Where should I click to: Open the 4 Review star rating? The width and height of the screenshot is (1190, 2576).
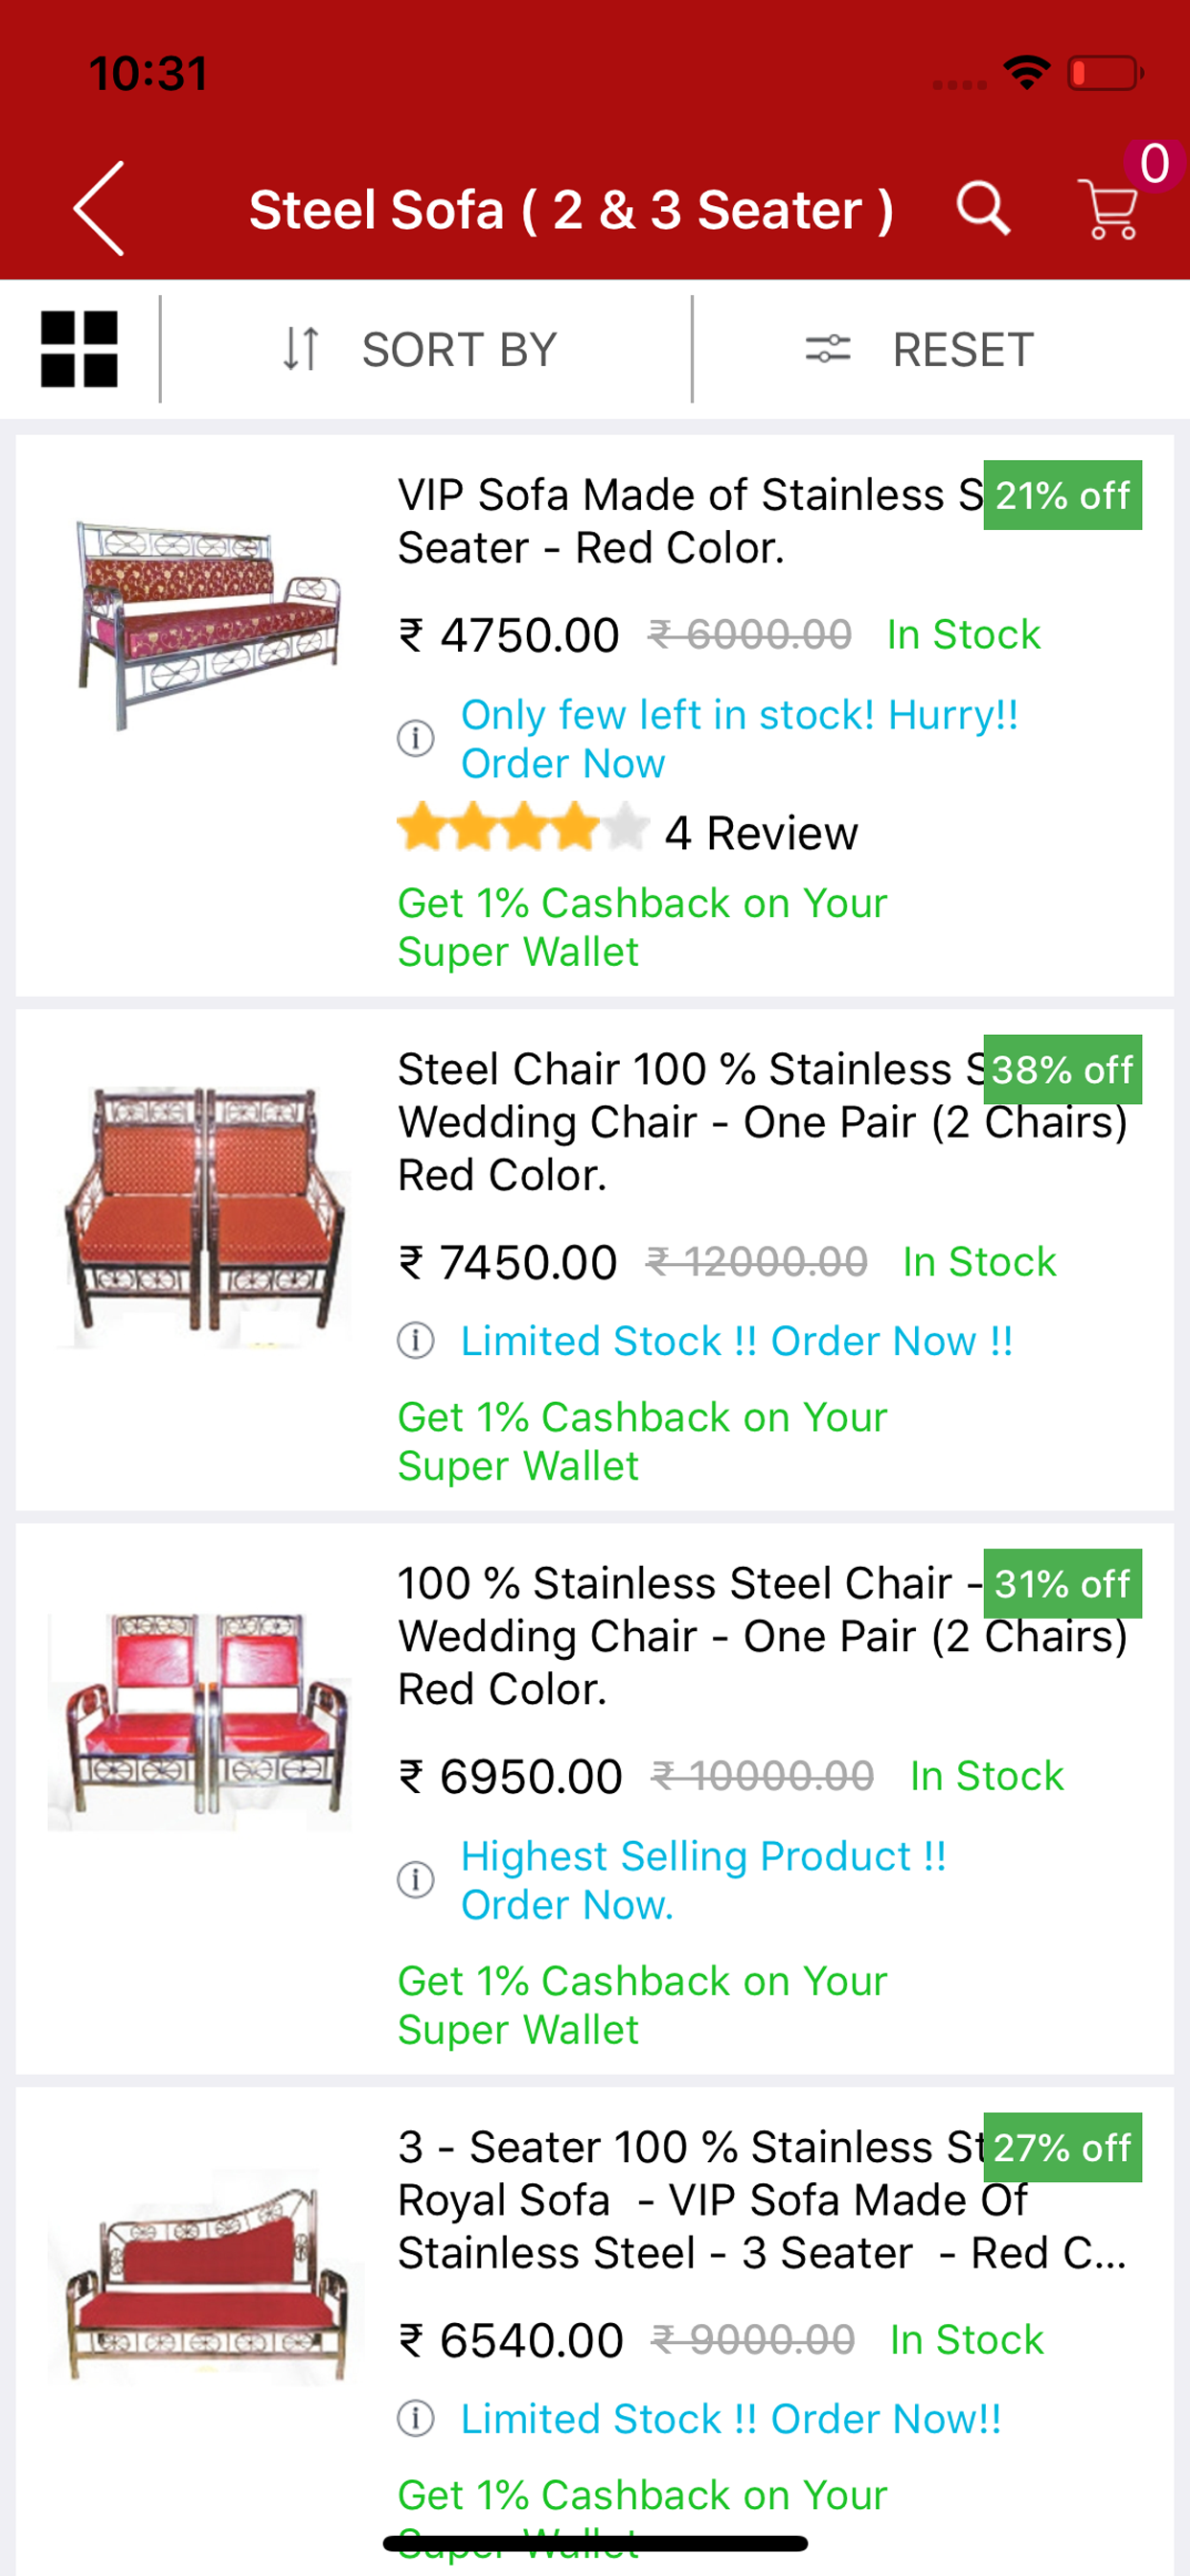(x=627, y=831)
